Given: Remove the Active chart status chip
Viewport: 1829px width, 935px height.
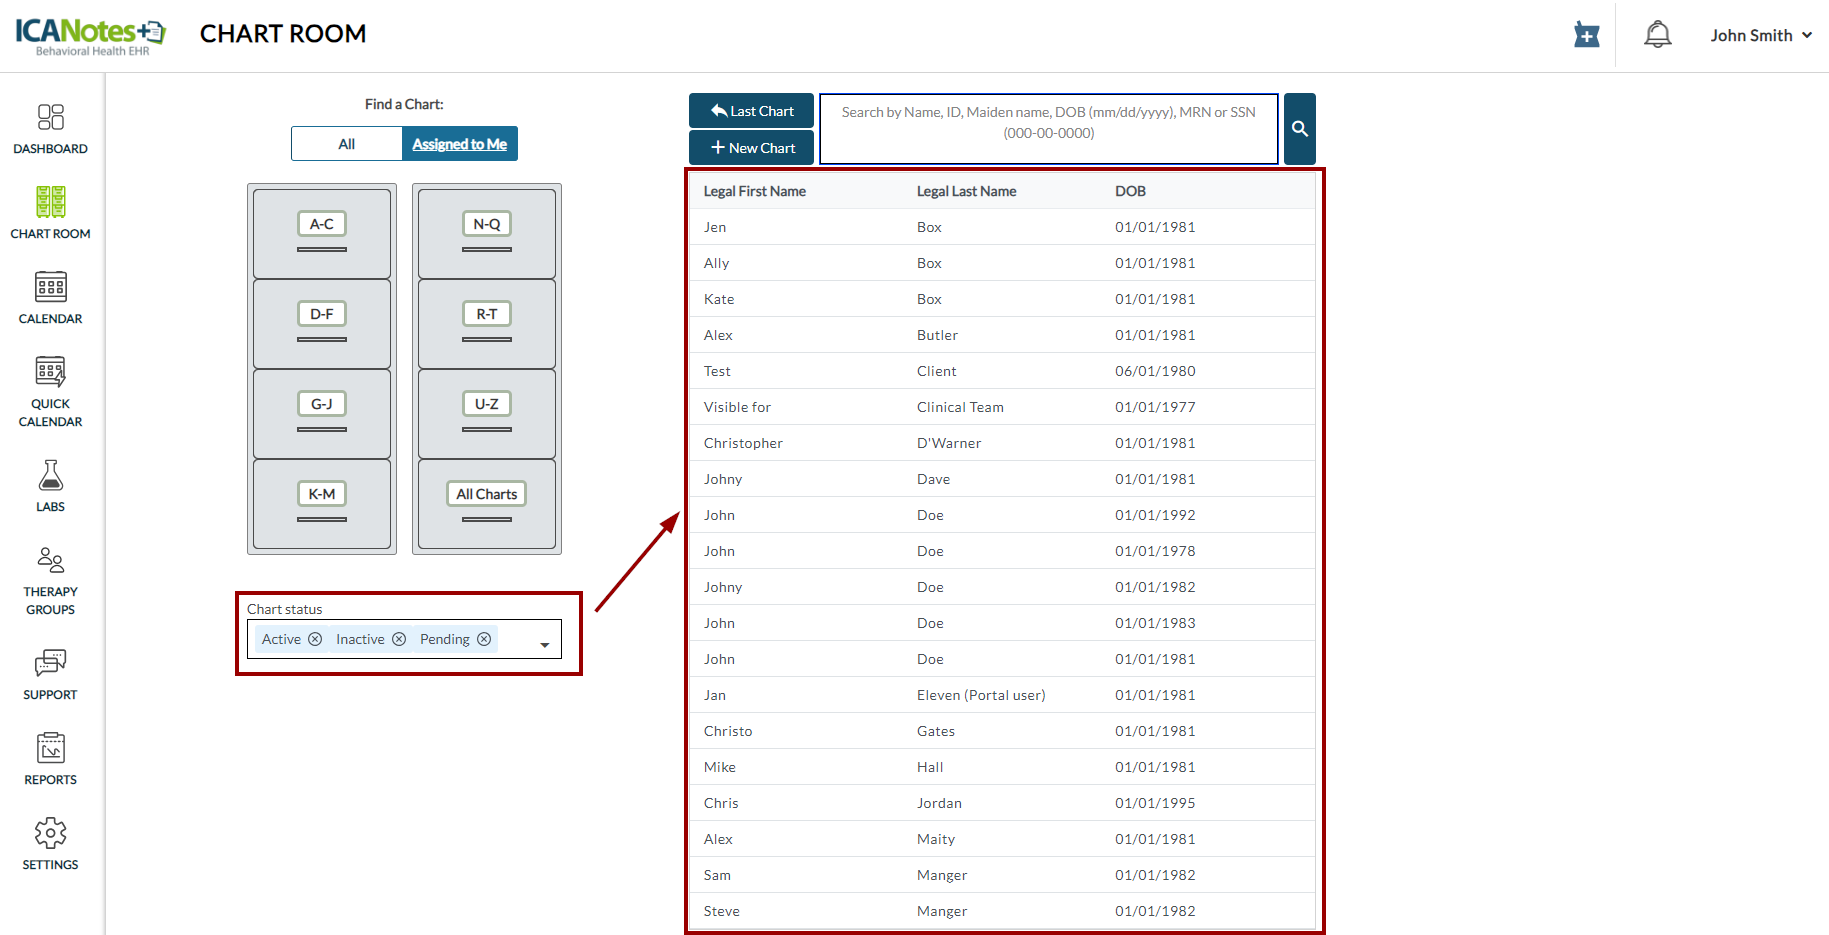Looking at the screenshot, I should [x=315, y=640].
